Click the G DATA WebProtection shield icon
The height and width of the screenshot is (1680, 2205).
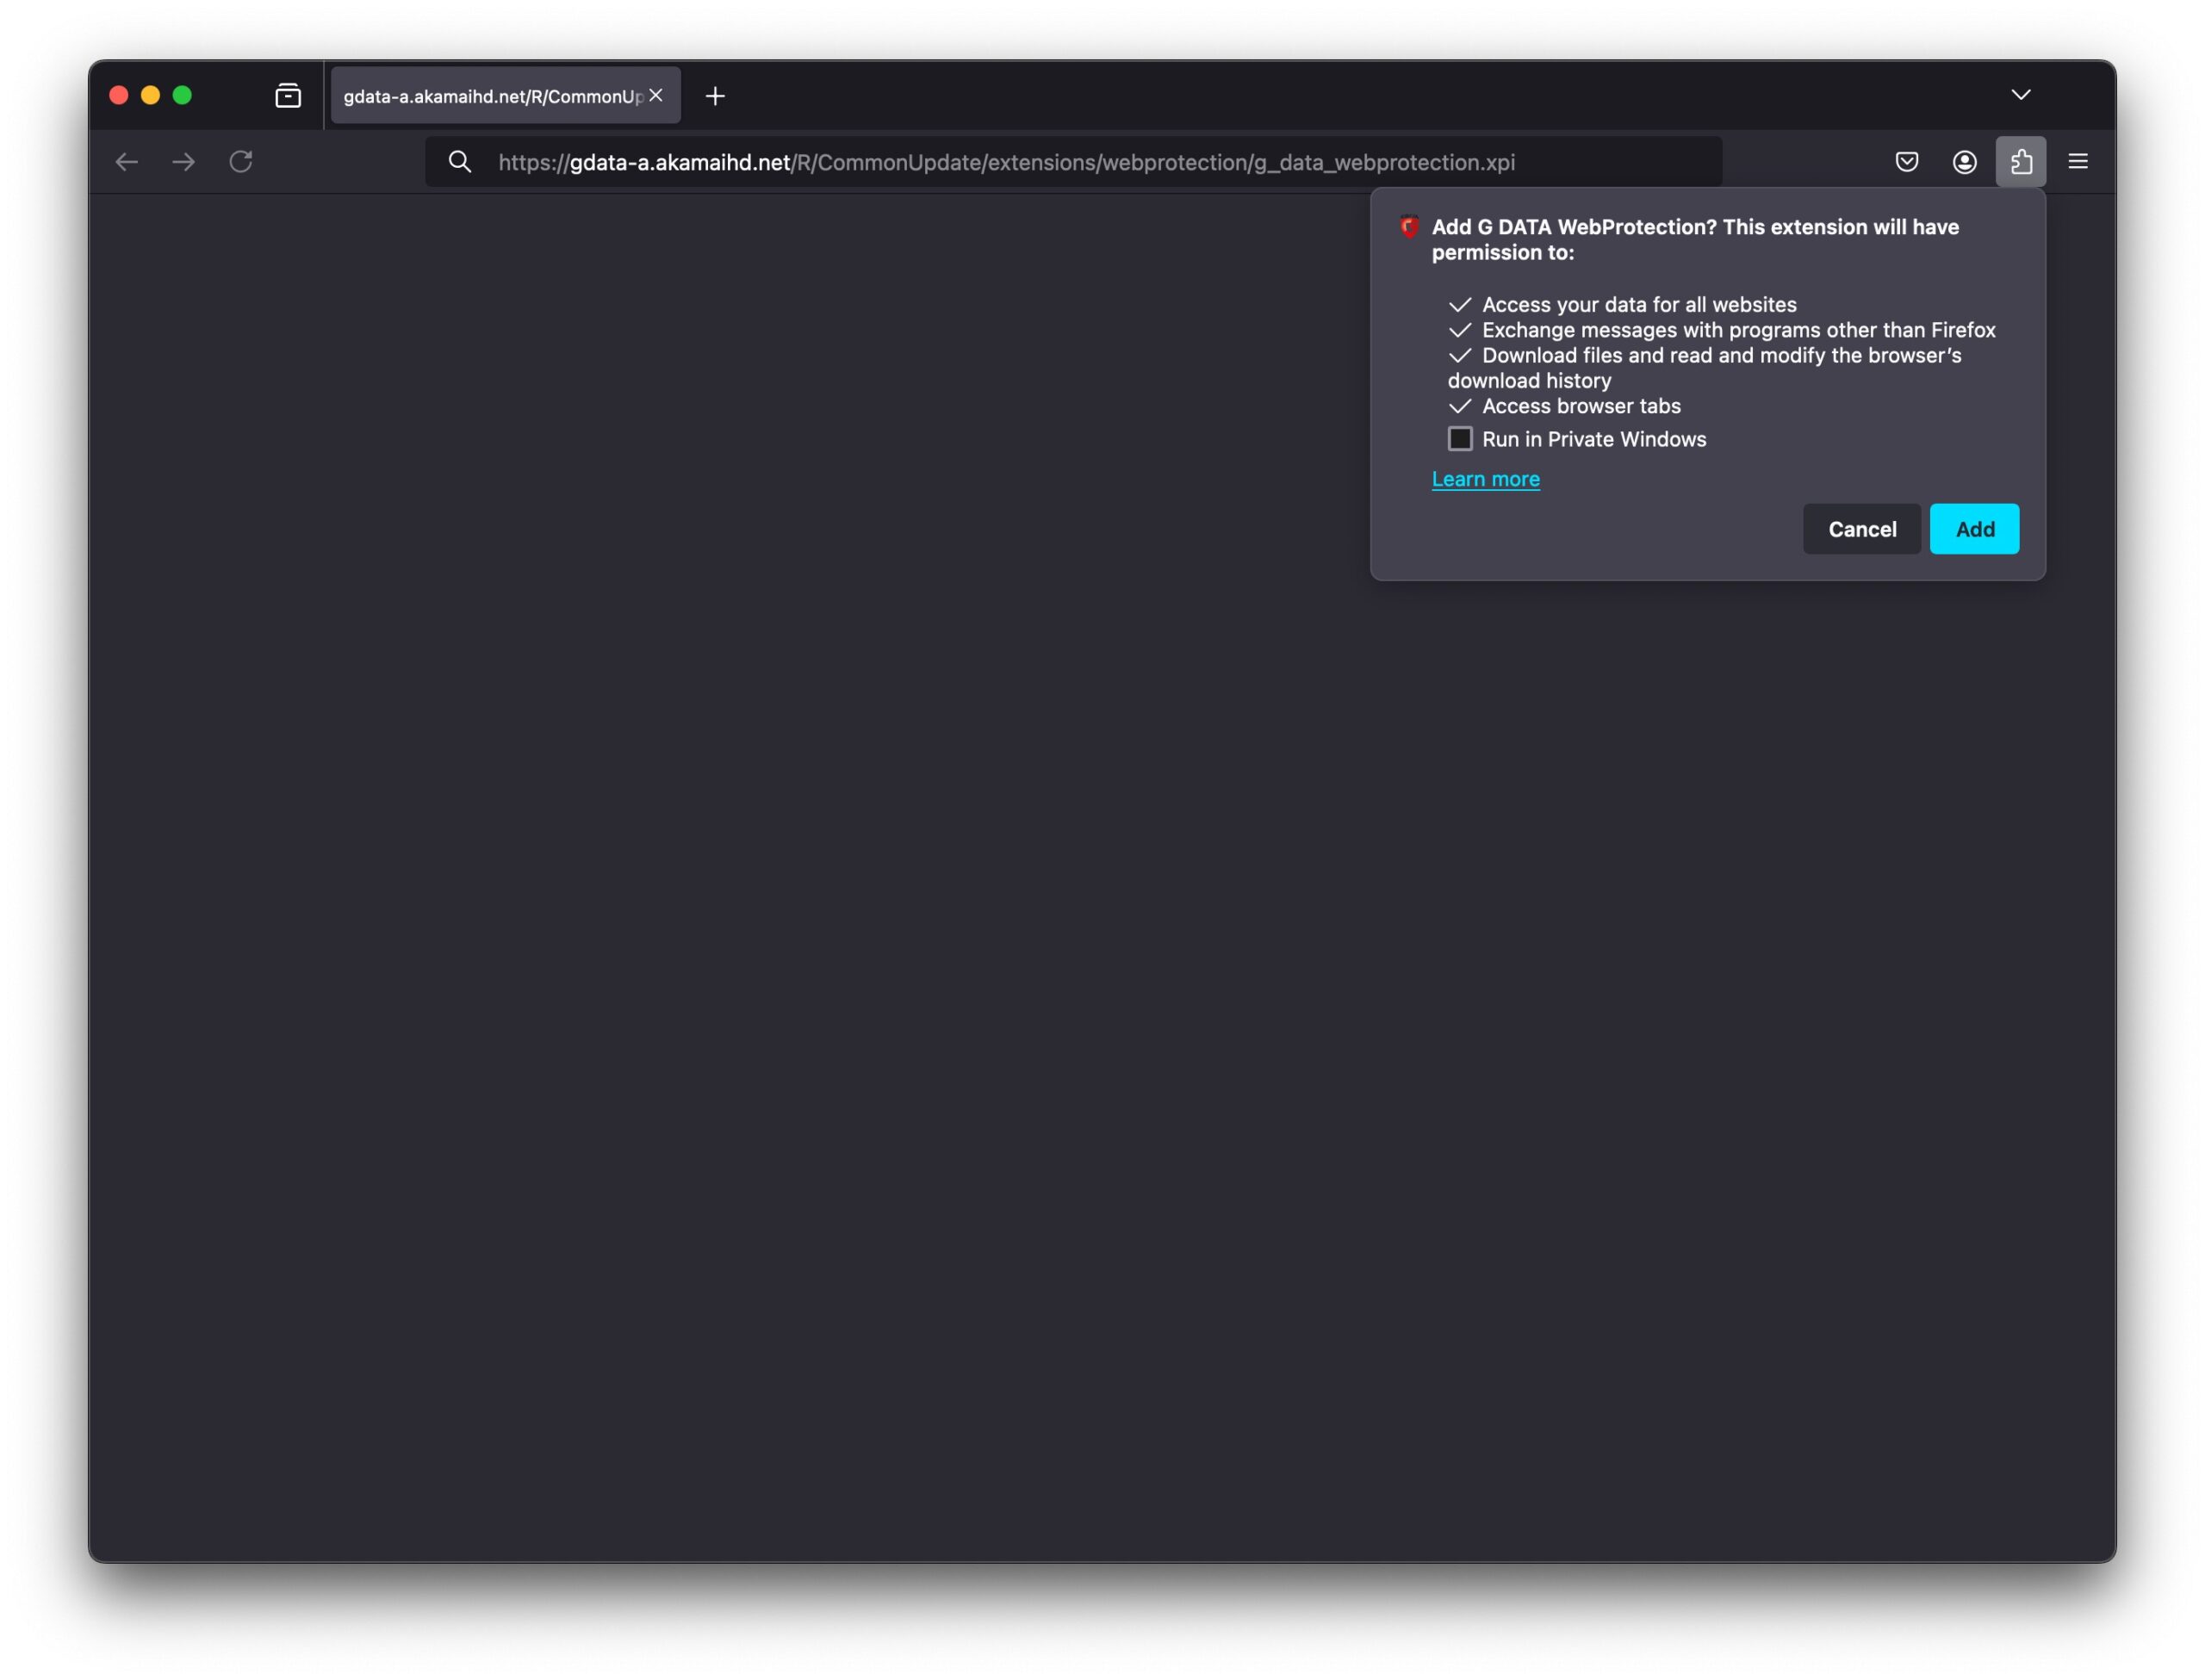tap(1409, 227)
